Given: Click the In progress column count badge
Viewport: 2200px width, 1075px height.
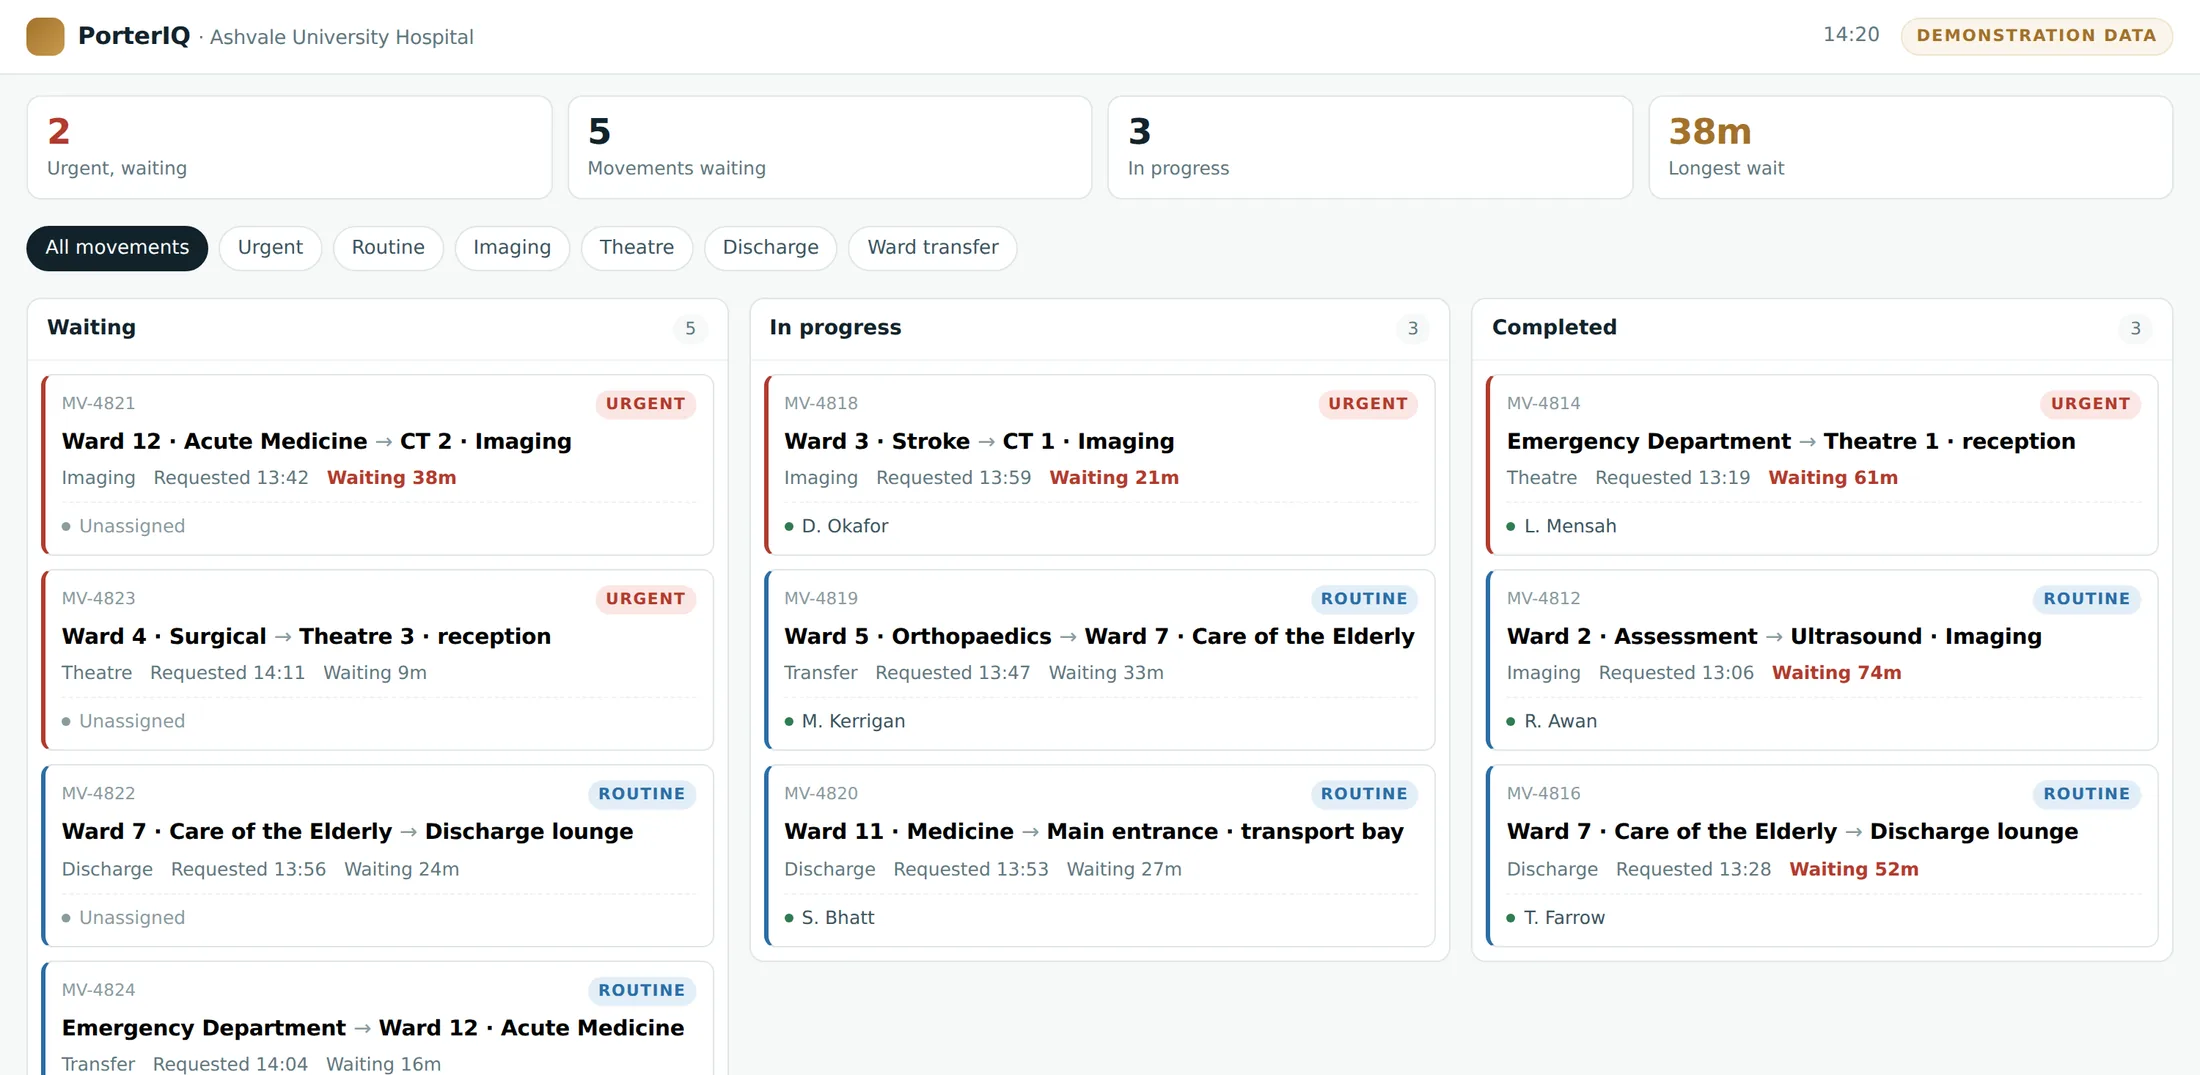Looking at the screenshot, I should [1413, 329].
